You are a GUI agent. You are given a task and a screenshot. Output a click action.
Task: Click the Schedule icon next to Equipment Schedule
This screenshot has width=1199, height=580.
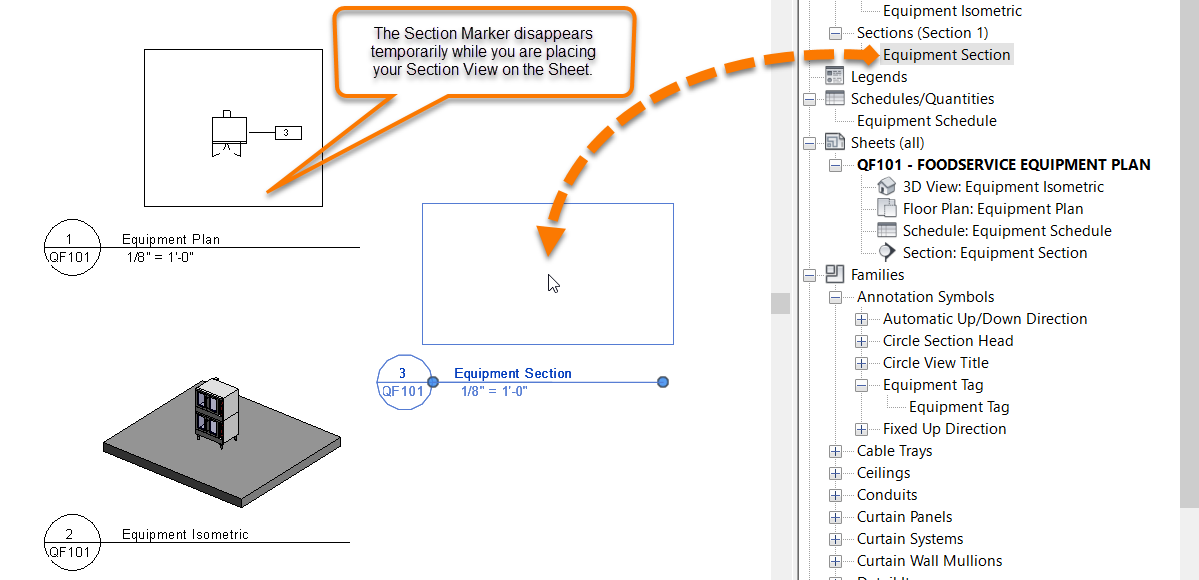887,230
